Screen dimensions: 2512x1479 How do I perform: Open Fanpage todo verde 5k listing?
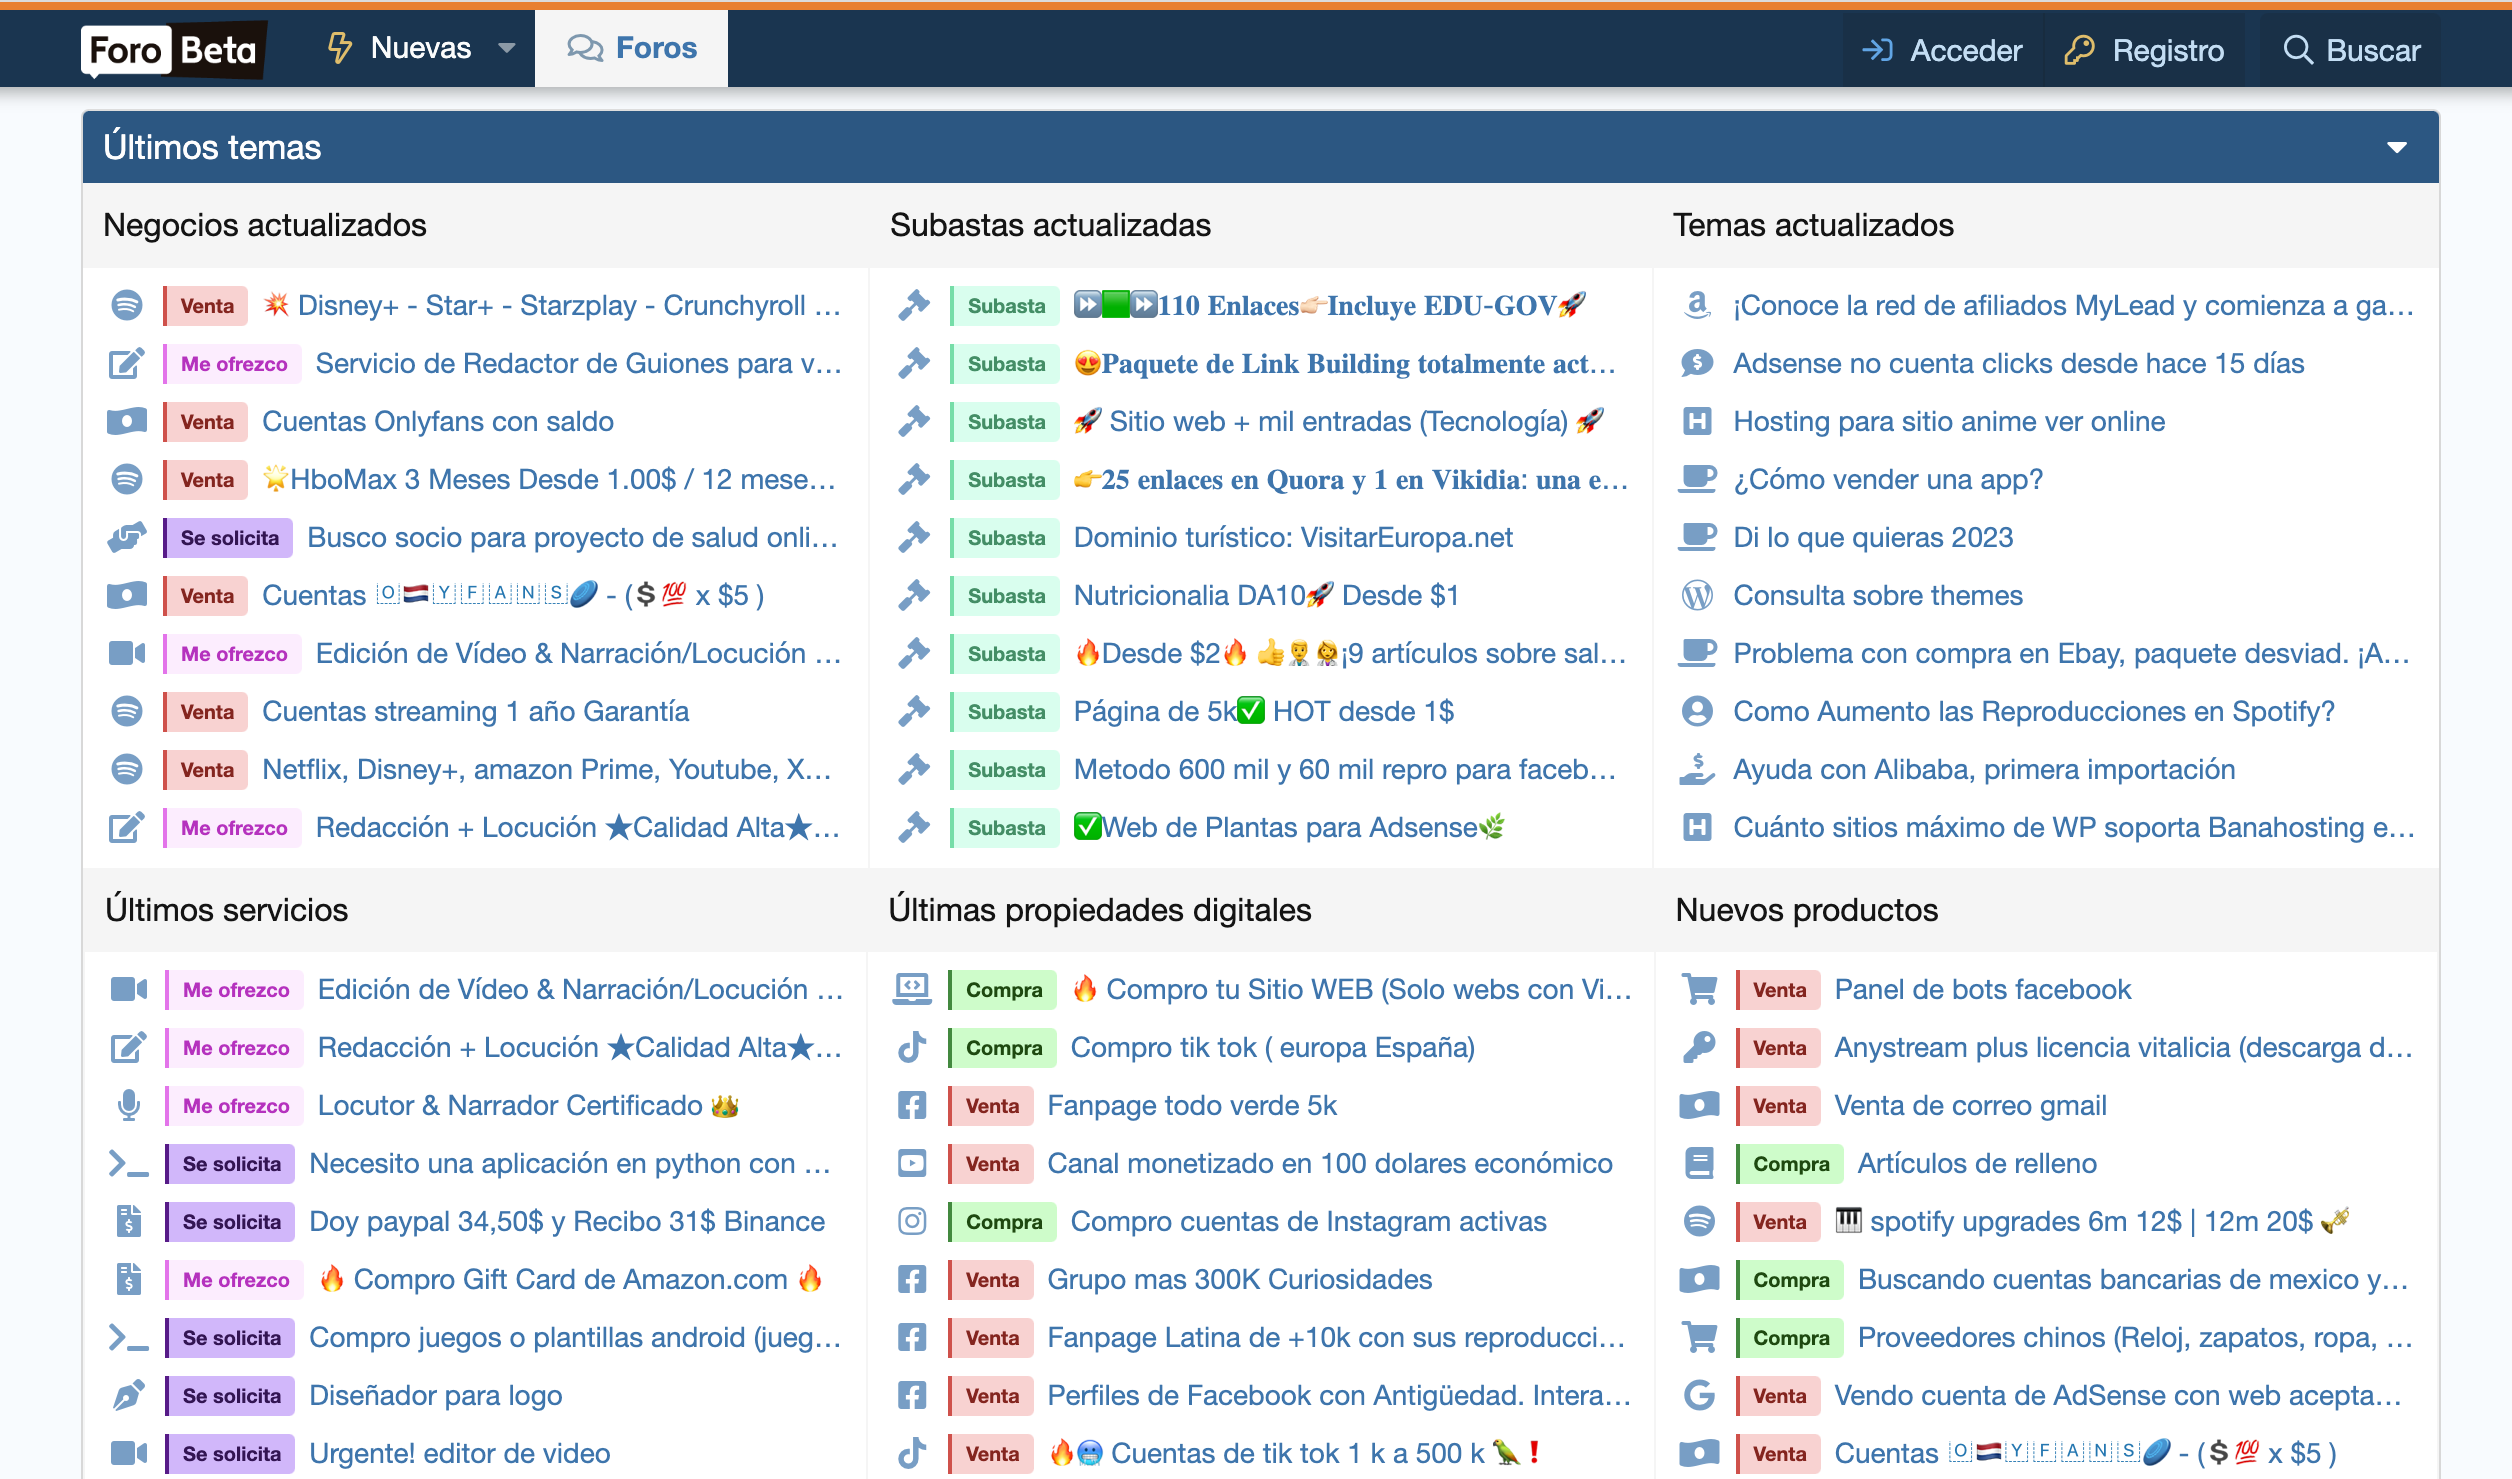(1191, 1105)
